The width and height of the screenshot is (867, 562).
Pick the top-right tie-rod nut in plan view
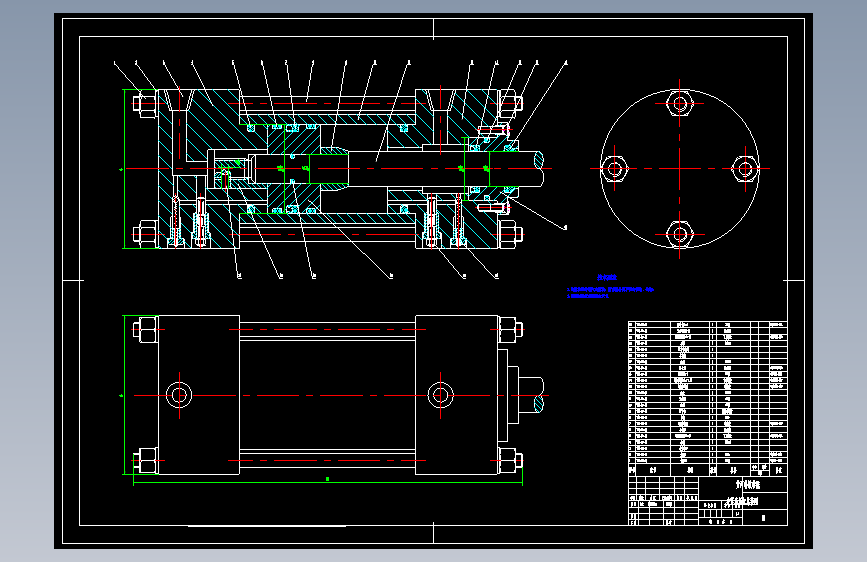pyautogui.click(x=510, y=330)
